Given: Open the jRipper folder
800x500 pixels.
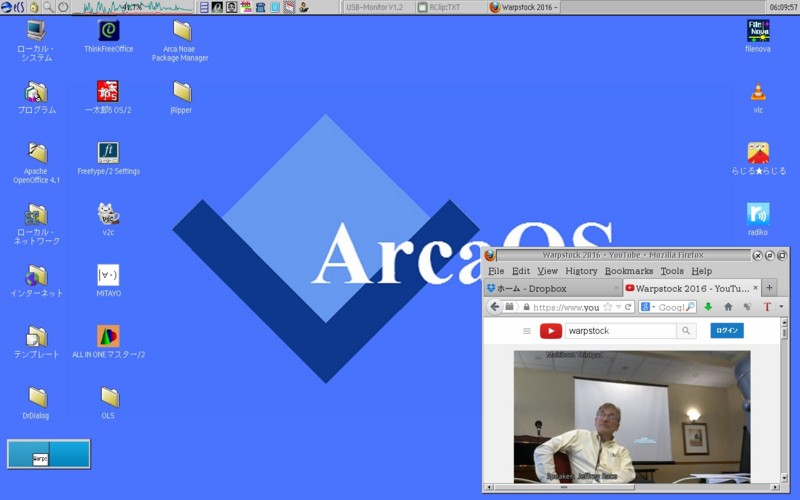Looking at the screenshot, I should click(x=181, y=97).
